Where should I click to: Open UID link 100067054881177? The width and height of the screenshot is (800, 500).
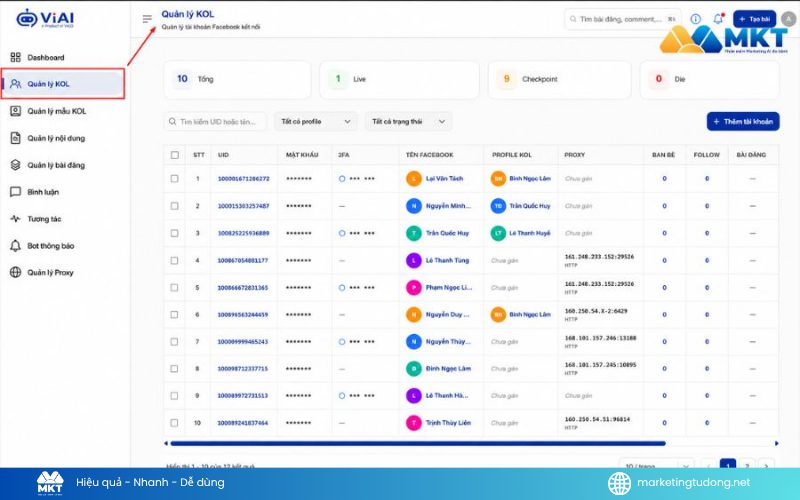(x=242, y=260)
